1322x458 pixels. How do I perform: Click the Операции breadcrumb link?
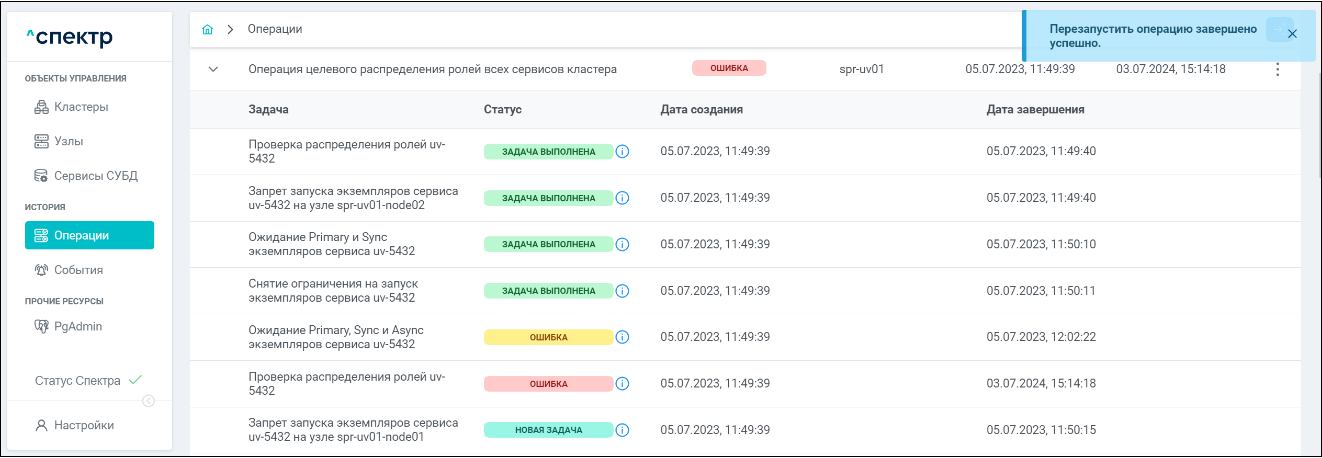[x=275, y=30]
